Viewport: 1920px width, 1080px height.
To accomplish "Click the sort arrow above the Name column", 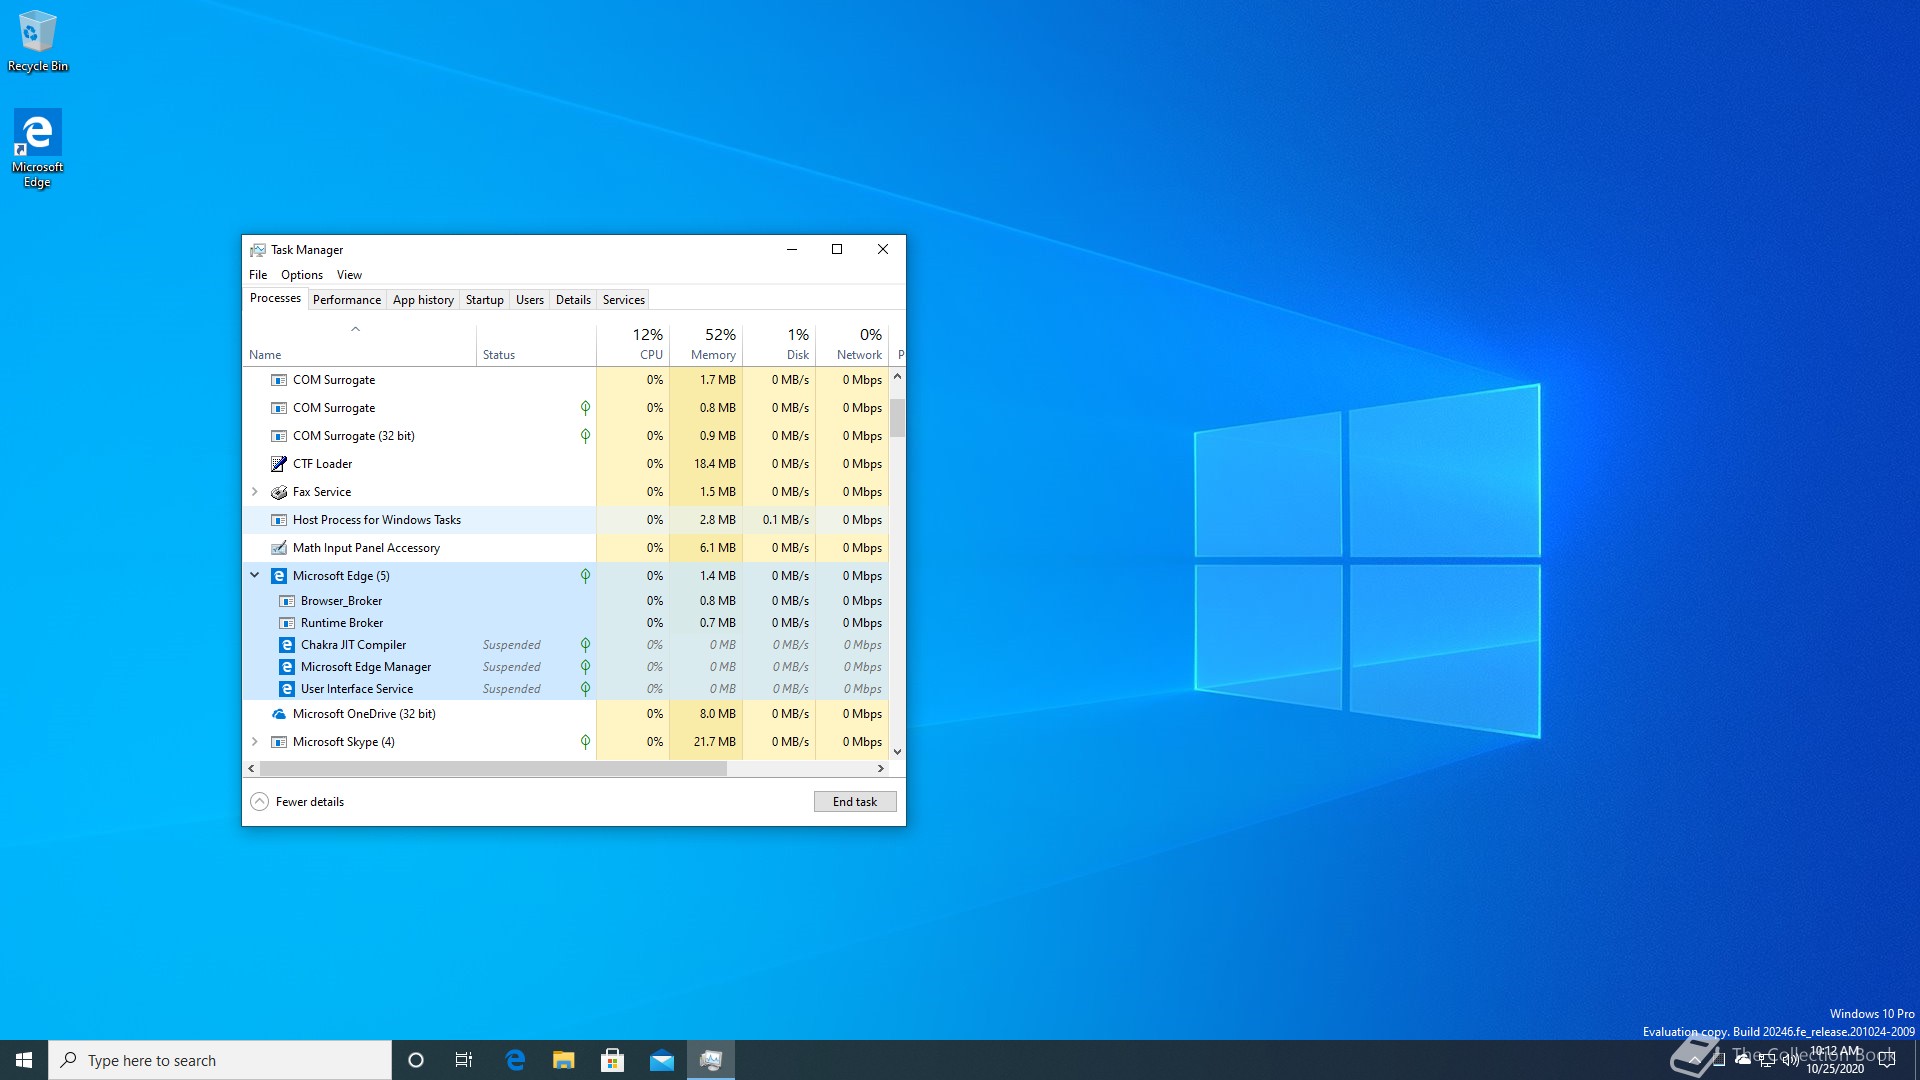I will (x=355, y=329).
